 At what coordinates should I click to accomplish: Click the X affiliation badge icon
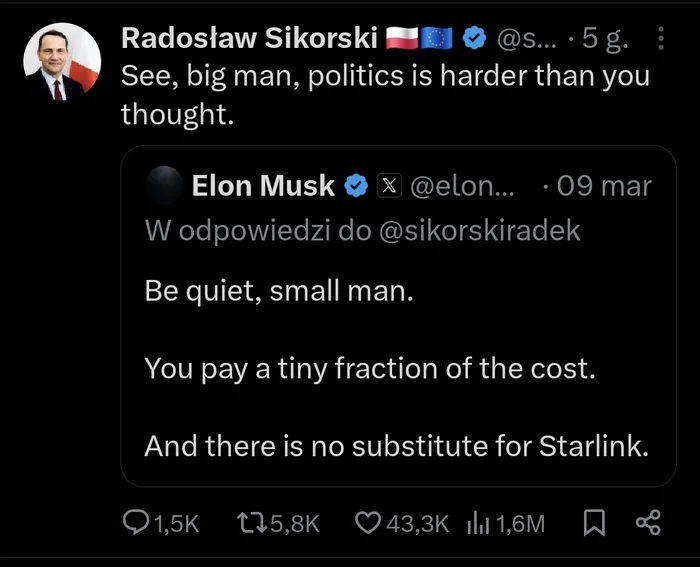[x=389, y=186]
